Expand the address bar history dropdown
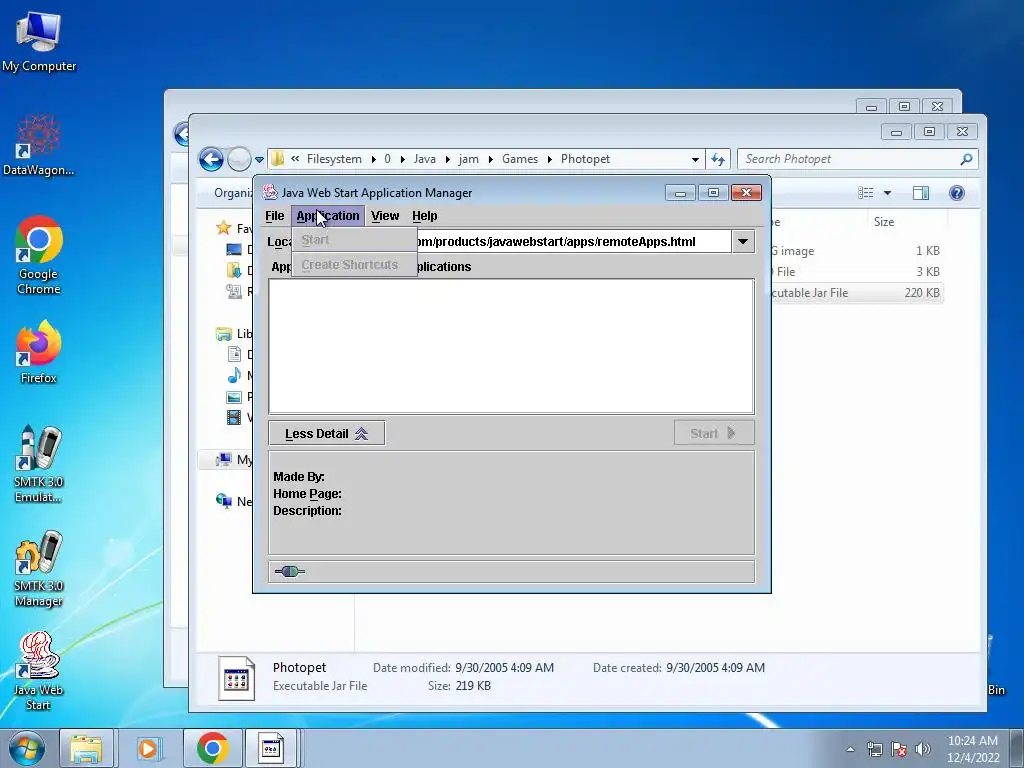Image resolution: width=1024 pixels, height=768 pixels. pyautogui.click(x=695, y=159)
